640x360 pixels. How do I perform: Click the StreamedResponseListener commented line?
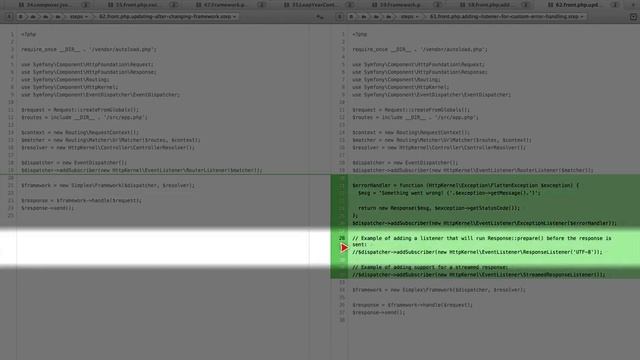479,275
